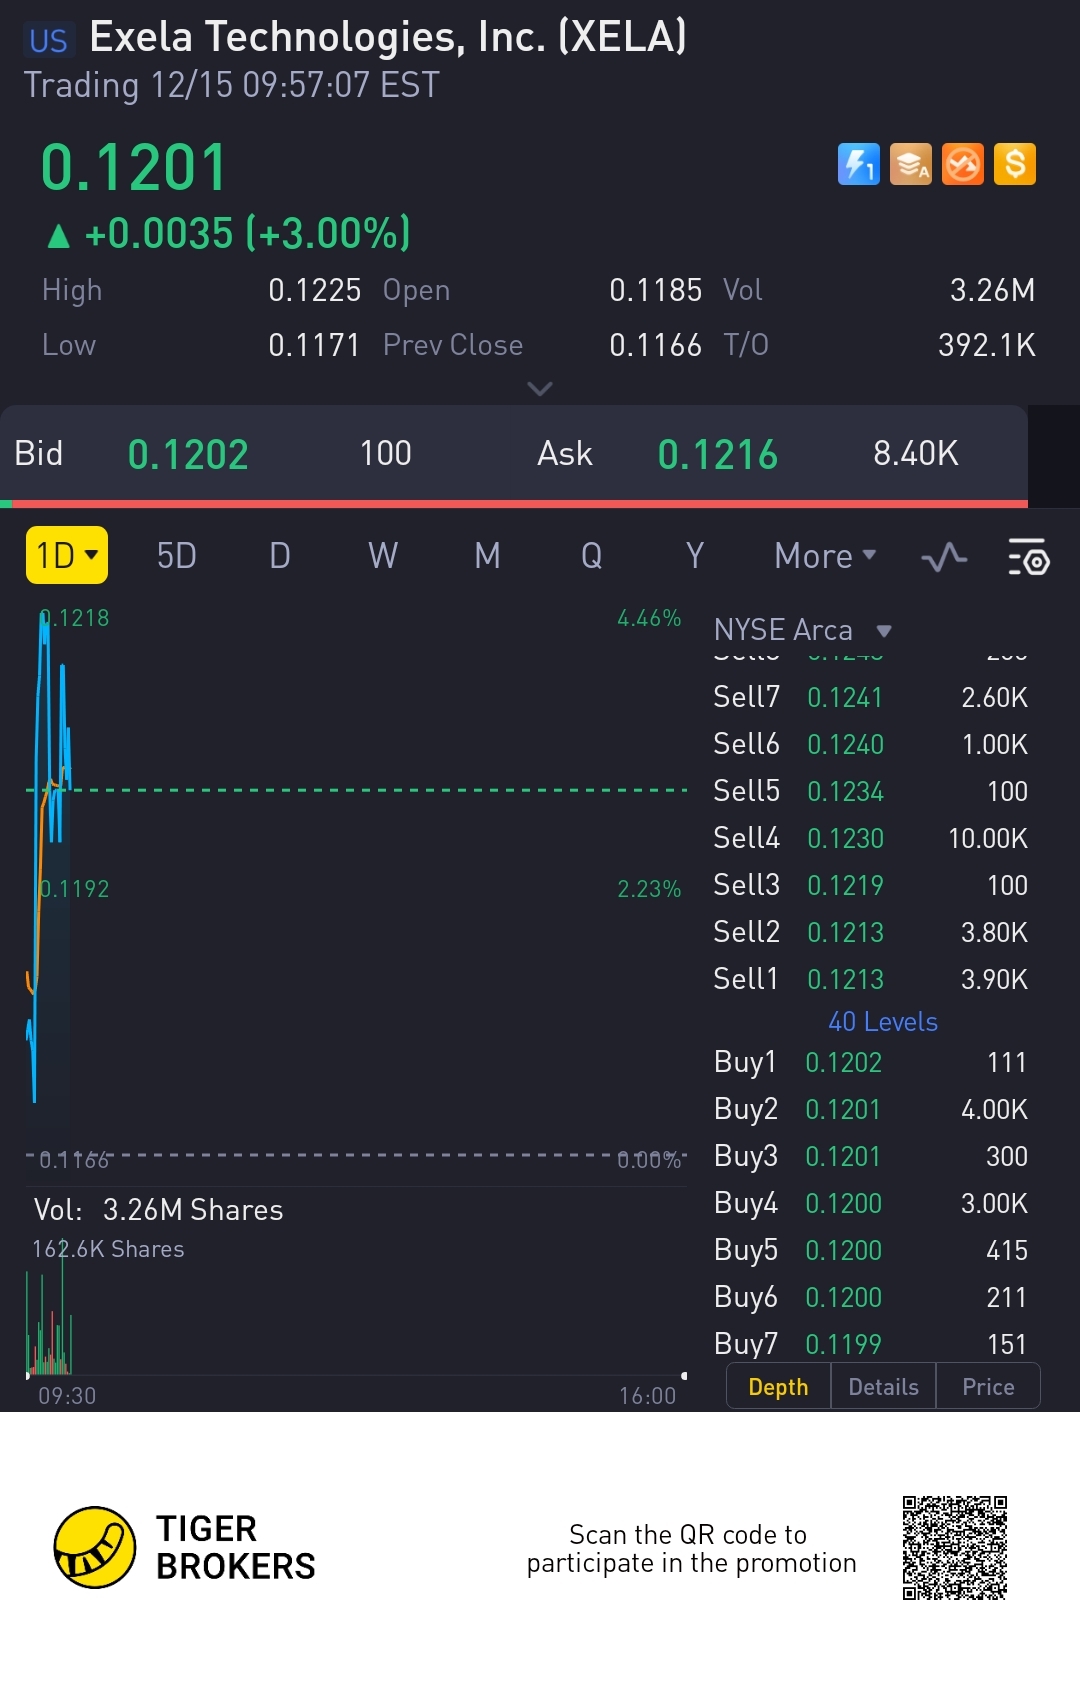
Task: Tap the bid/ask ratio bar
Action: coord(514,504)
